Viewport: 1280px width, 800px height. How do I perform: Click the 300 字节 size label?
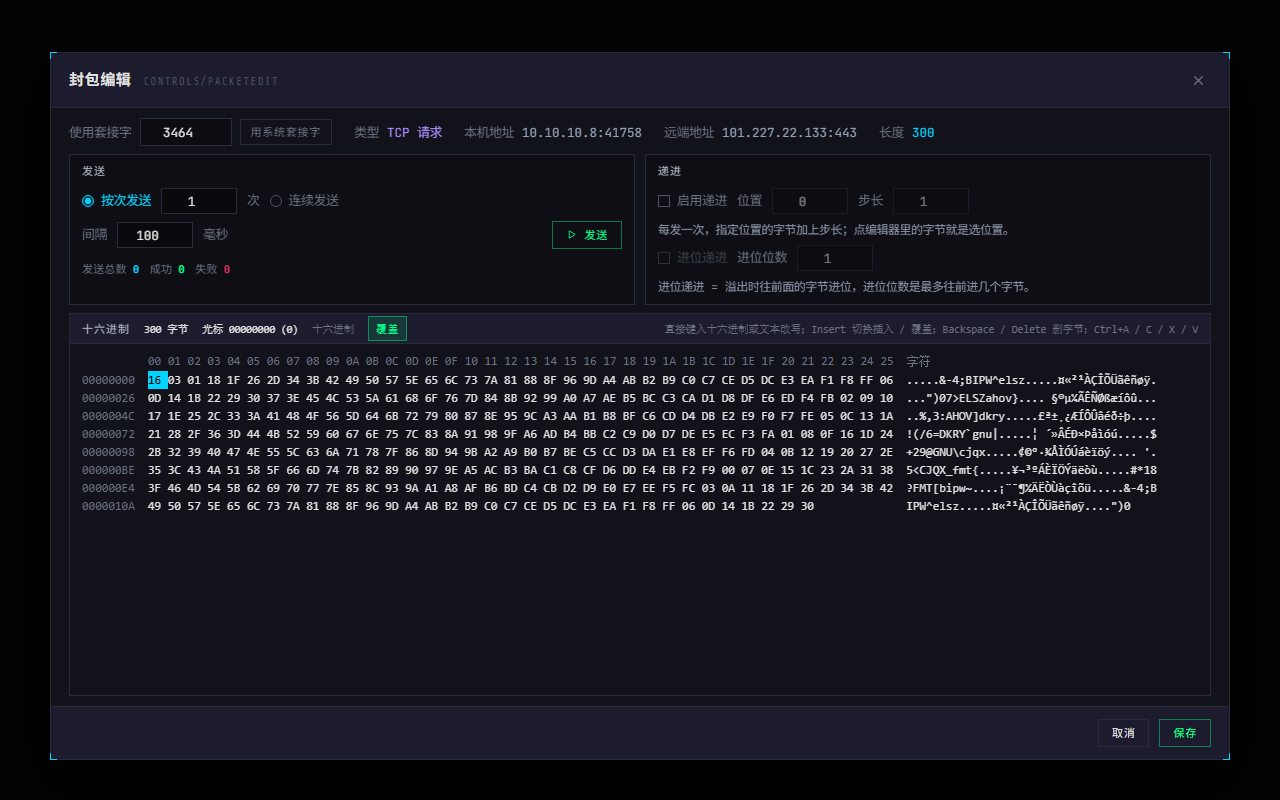[166, 329]
